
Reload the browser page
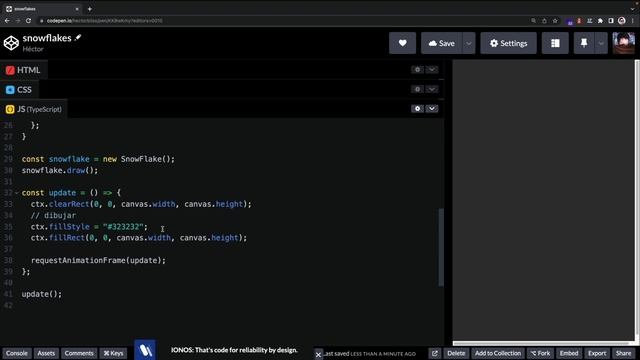click(28, 20)
